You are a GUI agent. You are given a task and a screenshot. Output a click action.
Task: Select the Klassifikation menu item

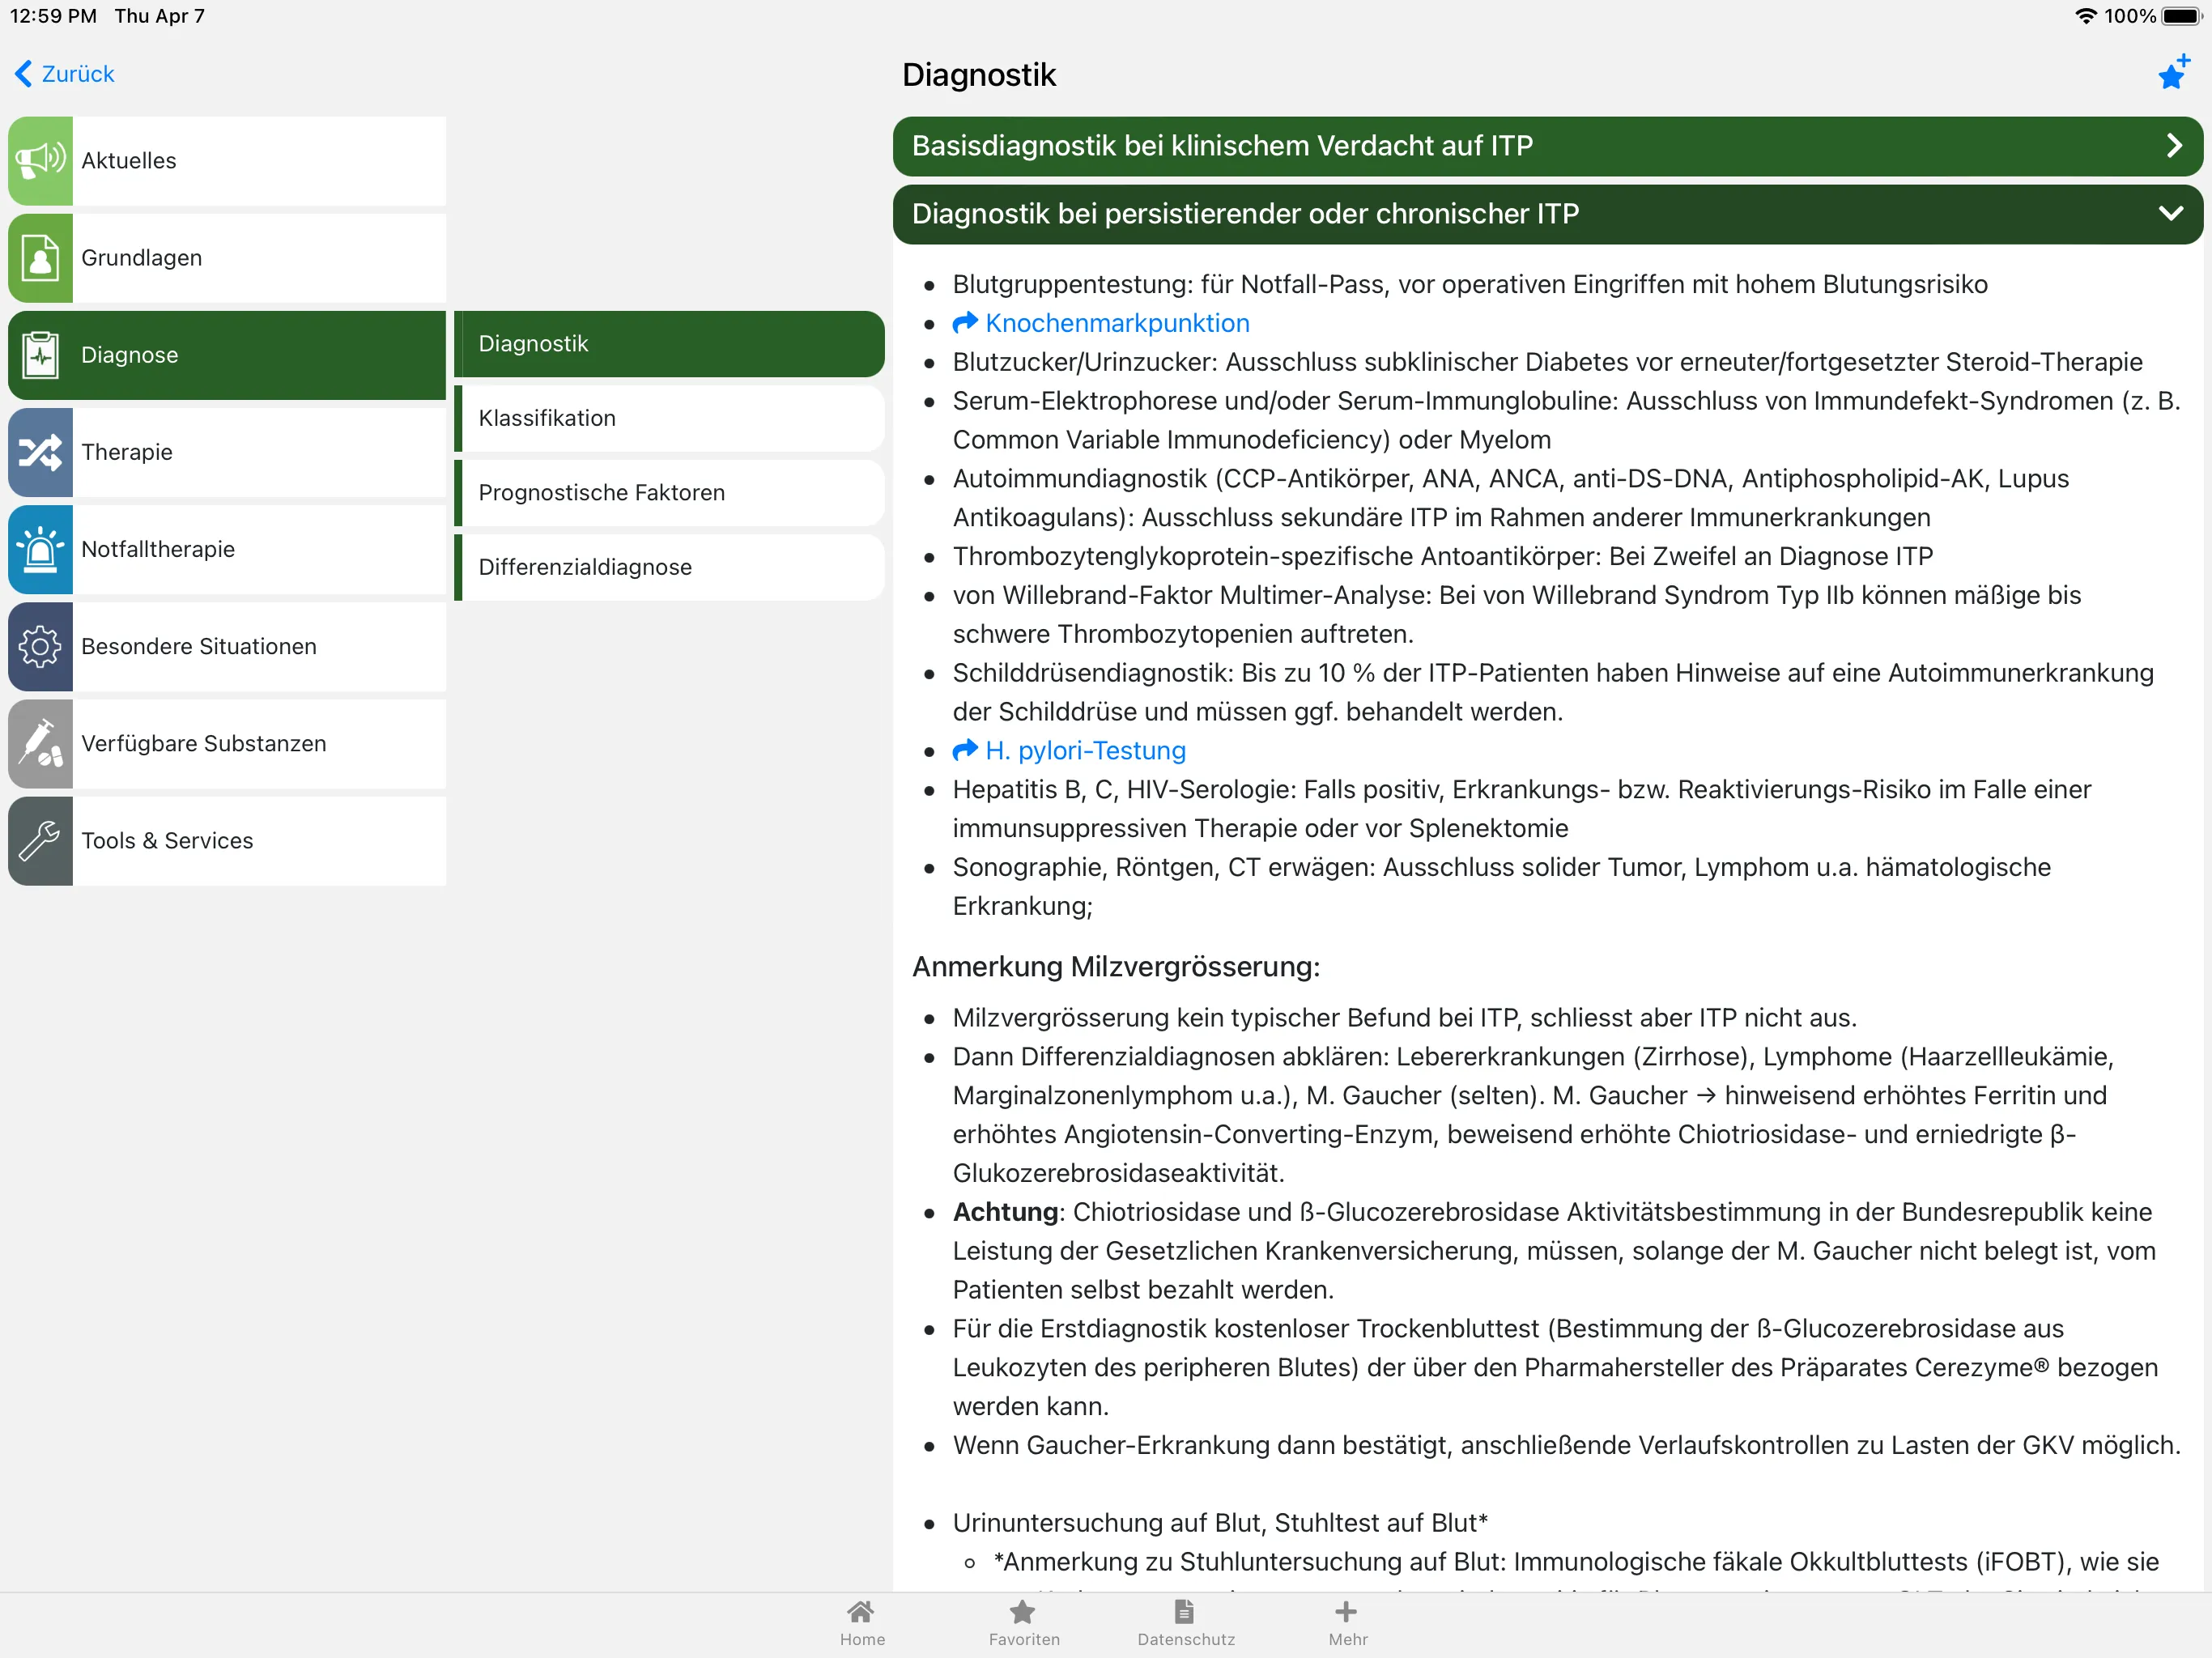669,418
